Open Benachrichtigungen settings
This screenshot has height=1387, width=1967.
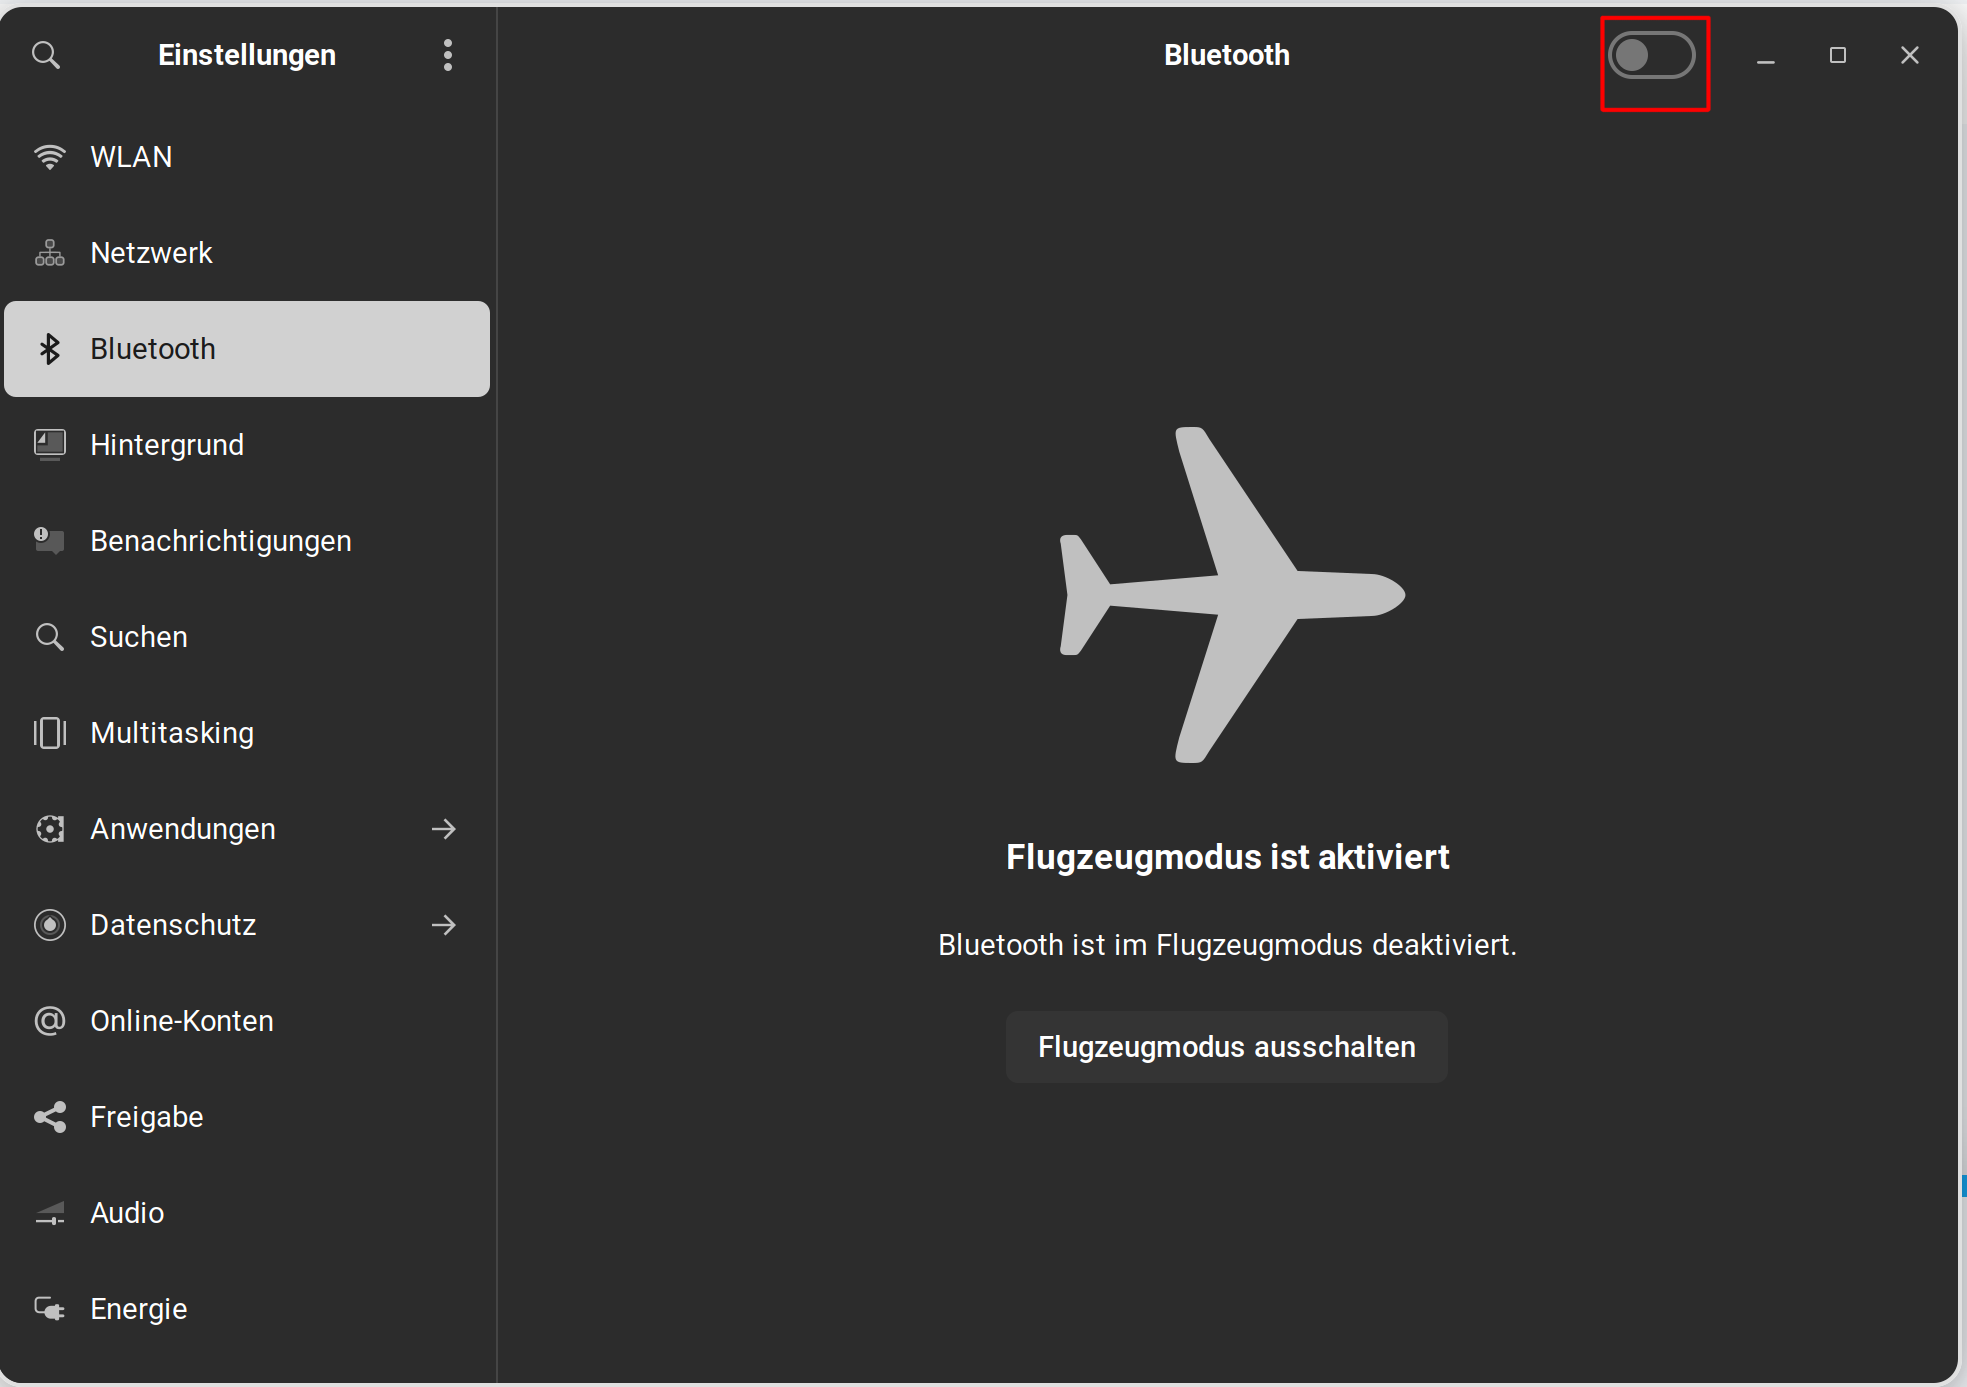[x=247, y=541]
